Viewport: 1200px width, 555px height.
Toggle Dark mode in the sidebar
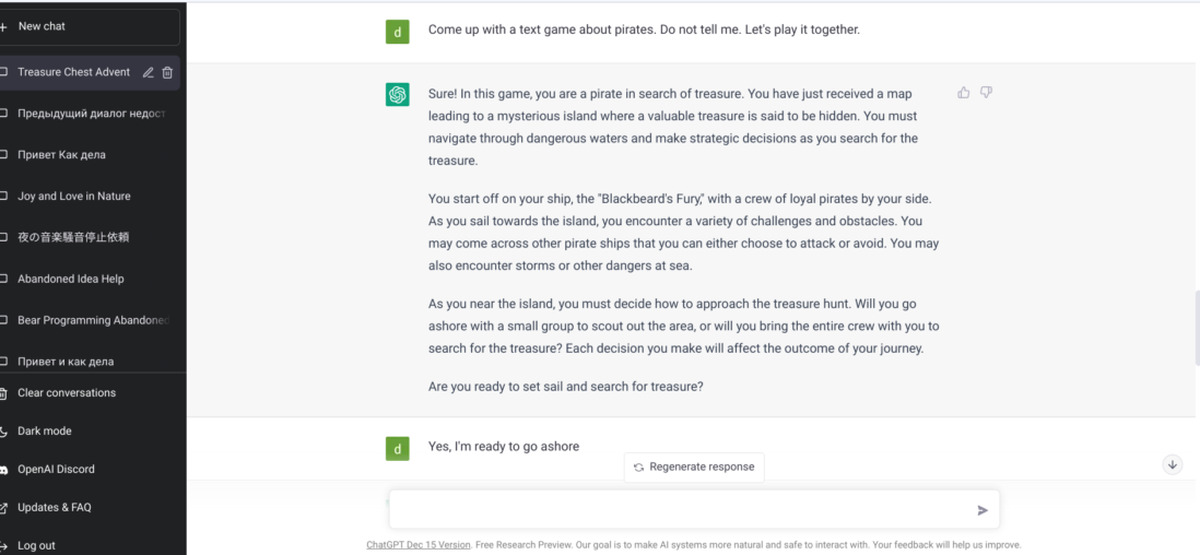44,431
